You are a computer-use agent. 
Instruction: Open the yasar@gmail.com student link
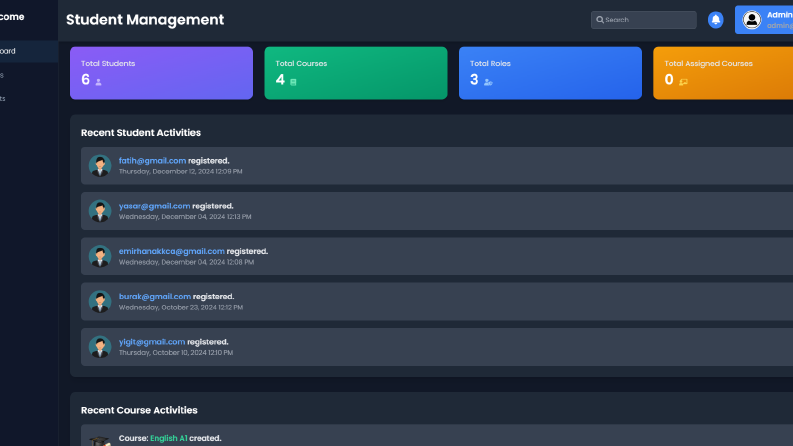coord(154,206)
